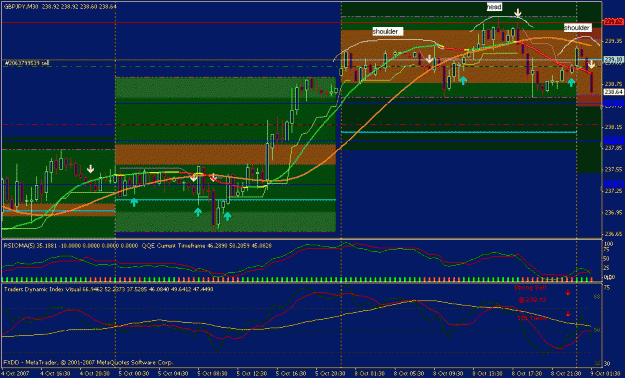
Task: Click the 237.85 price scale value
Action: pyautogui.click(x=614, y=148)
